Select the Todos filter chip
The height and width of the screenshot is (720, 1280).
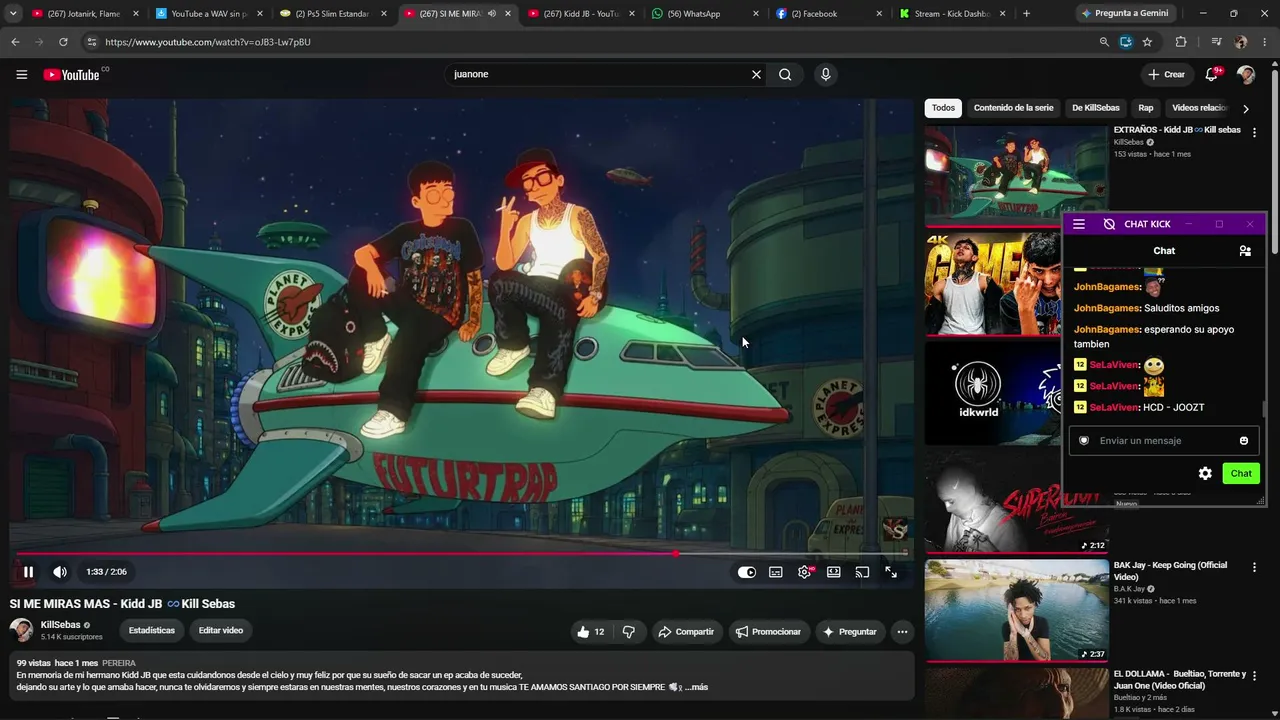pyautogui.click(x=943, y=108)
